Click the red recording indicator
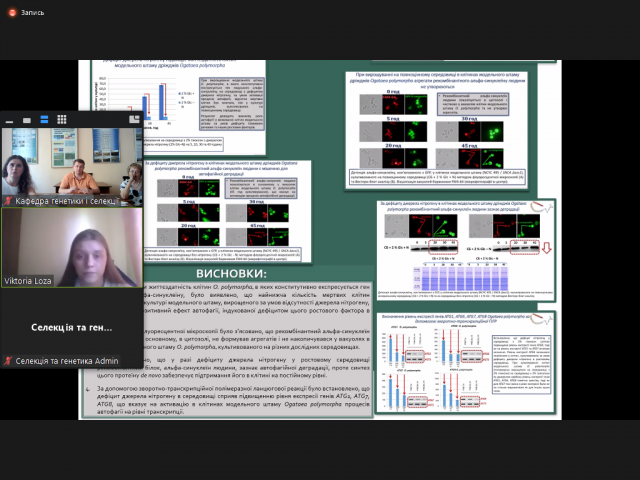This screenshot has width=640, height=480. point(12,13)
